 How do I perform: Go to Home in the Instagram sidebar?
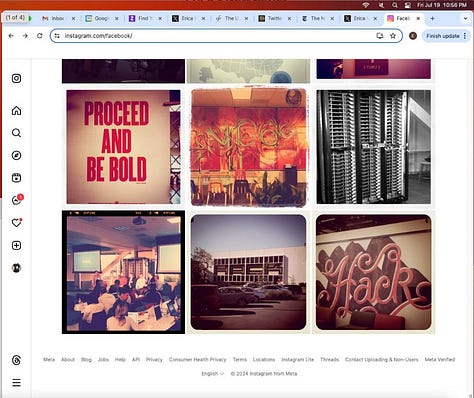pyautogui.click(x=16, y=110)
